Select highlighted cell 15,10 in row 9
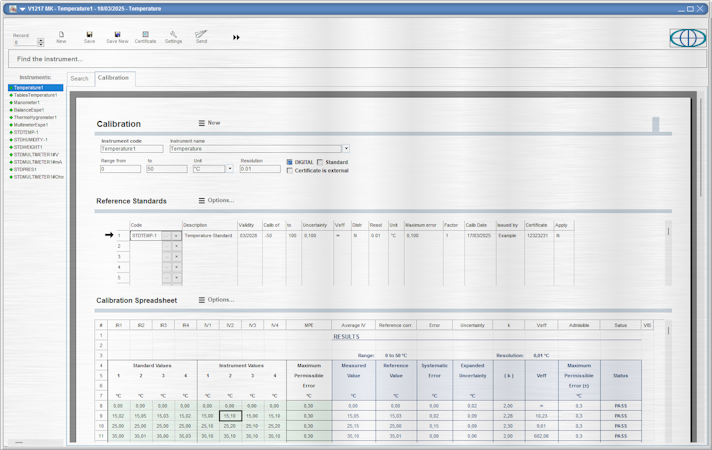 point(230,416)
